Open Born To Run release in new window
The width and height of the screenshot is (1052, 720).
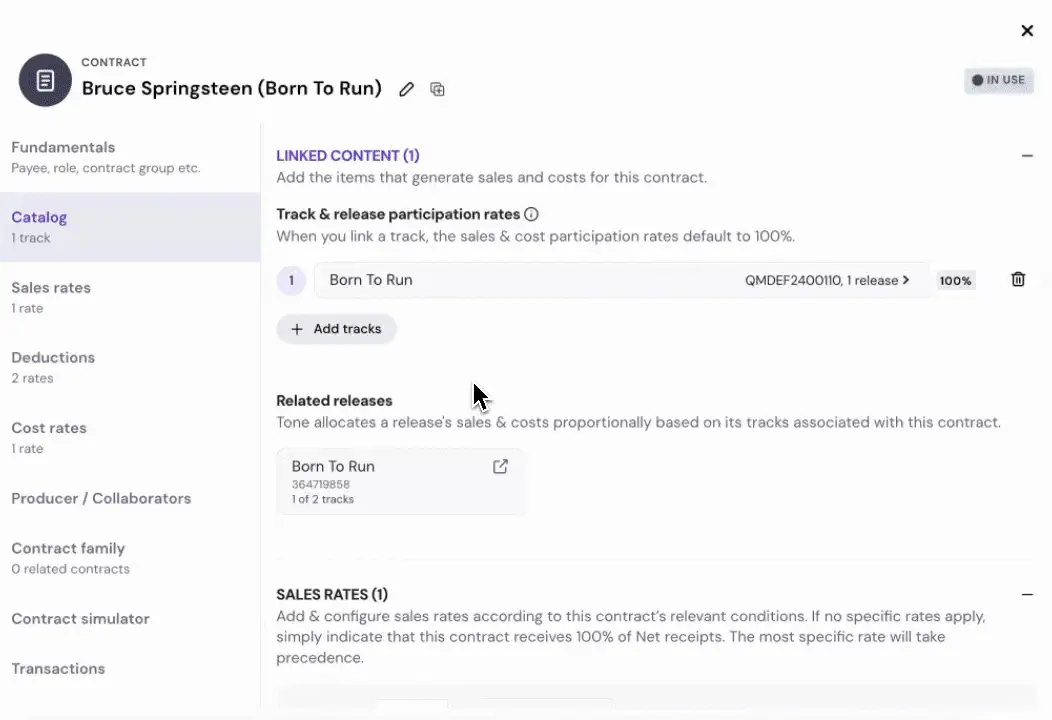click(x=501, y=466)
